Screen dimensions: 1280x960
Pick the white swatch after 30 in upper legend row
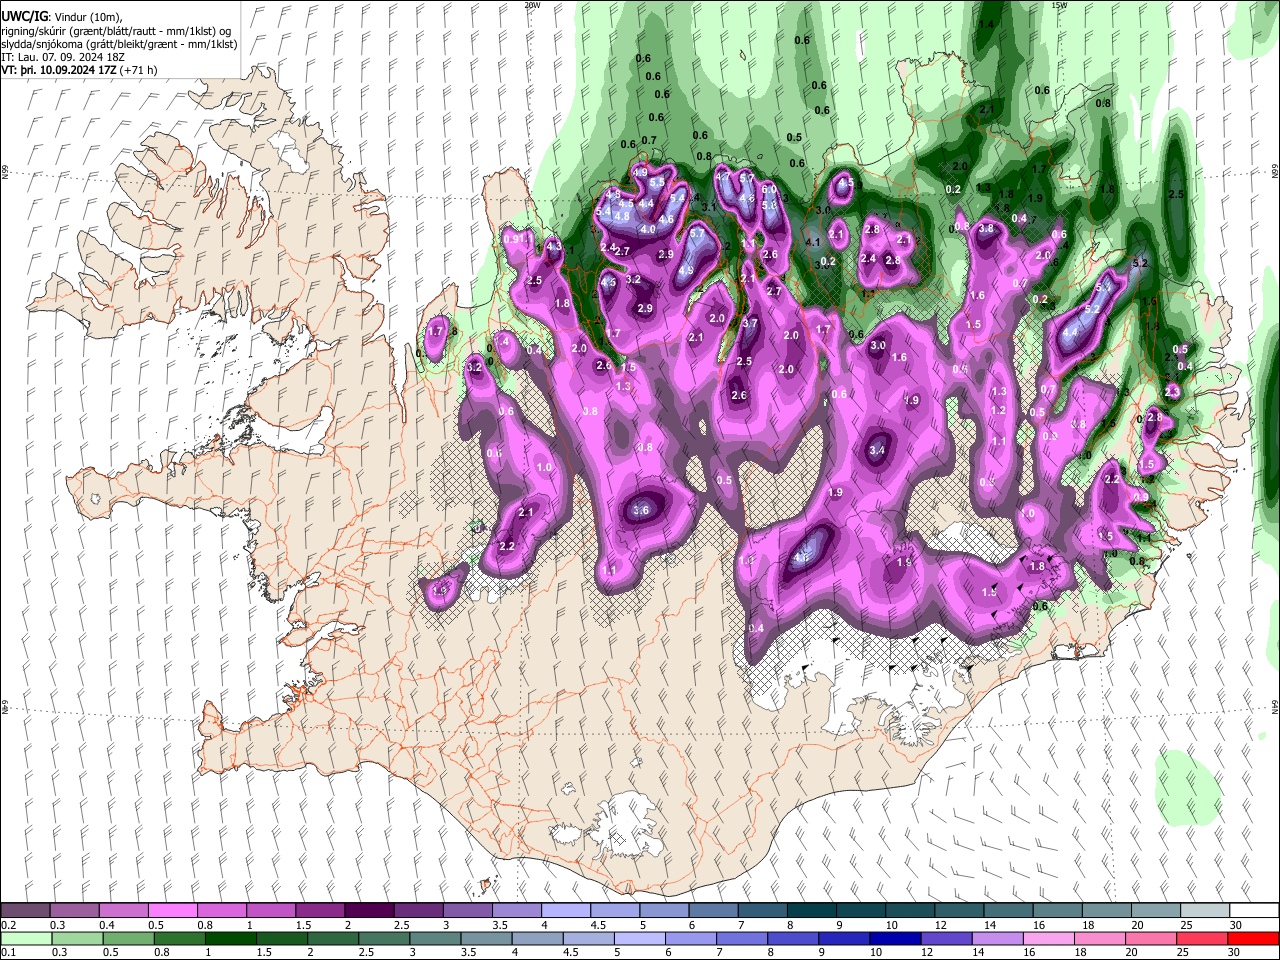point(1254,911)
